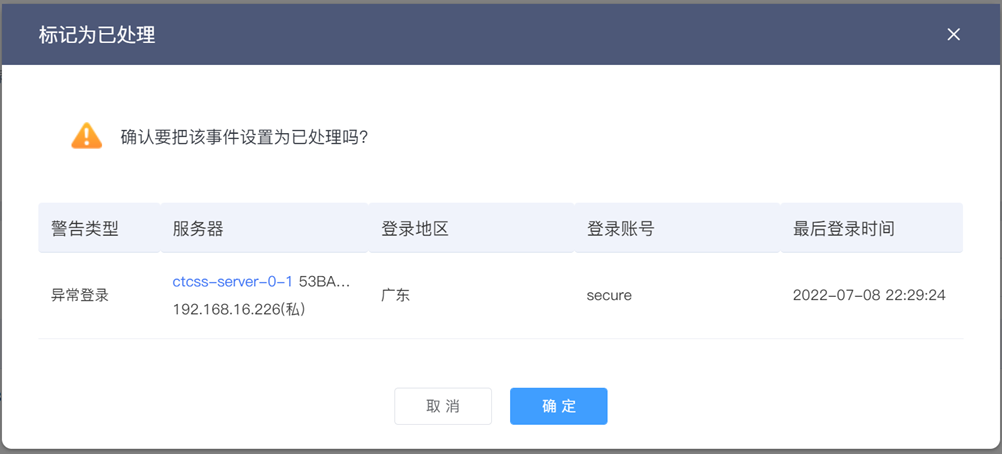Close the 标记为已处理 dialog with X

click(953, 35)
